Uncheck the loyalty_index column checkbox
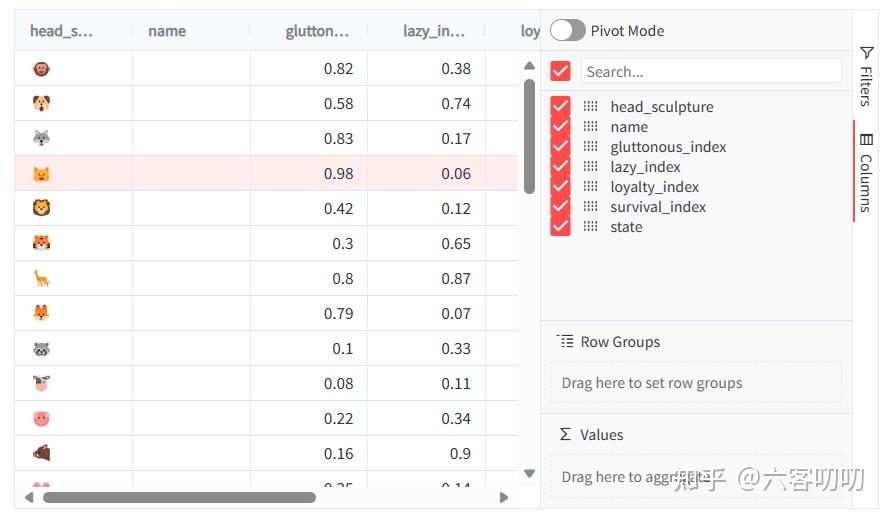The width and height of the screenshot is (888, 516). tap(560, 186)
